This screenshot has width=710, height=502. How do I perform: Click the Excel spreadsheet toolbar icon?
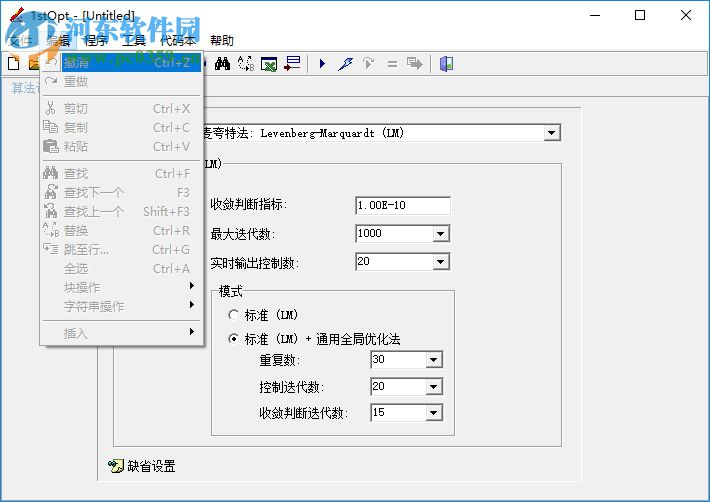coord(269,64)
